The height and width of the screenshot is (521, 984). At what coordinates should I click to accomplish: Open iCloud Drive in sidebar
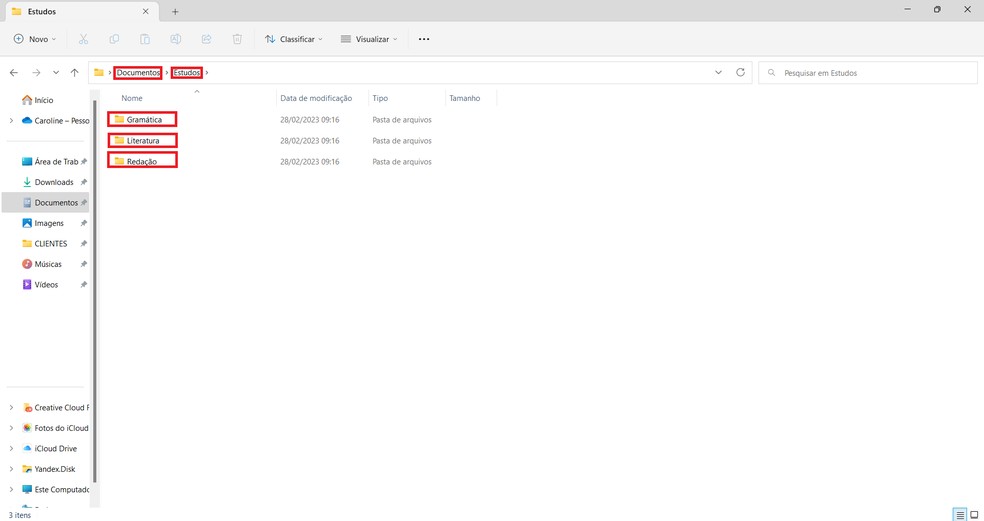coord(50,449)
